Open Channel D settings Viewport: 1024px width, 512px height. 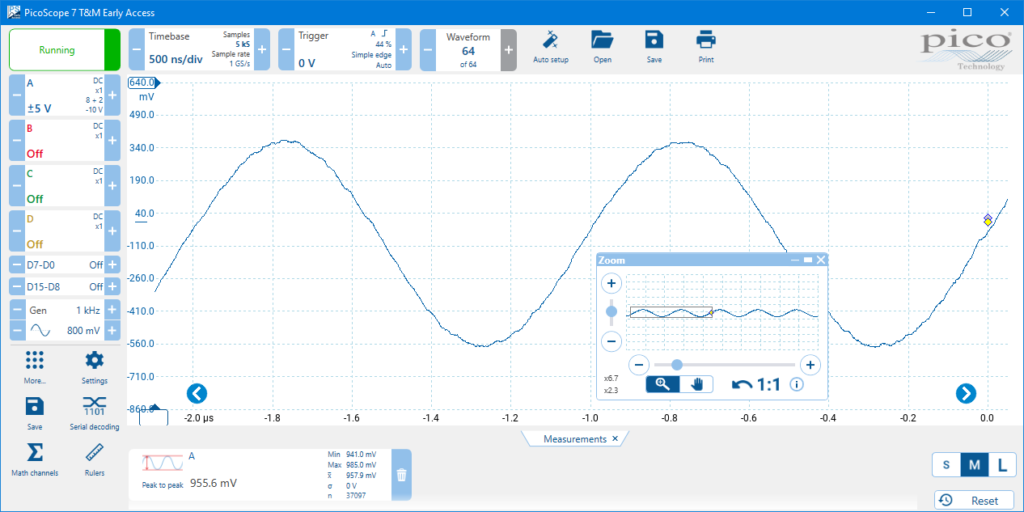click(65, 231)
